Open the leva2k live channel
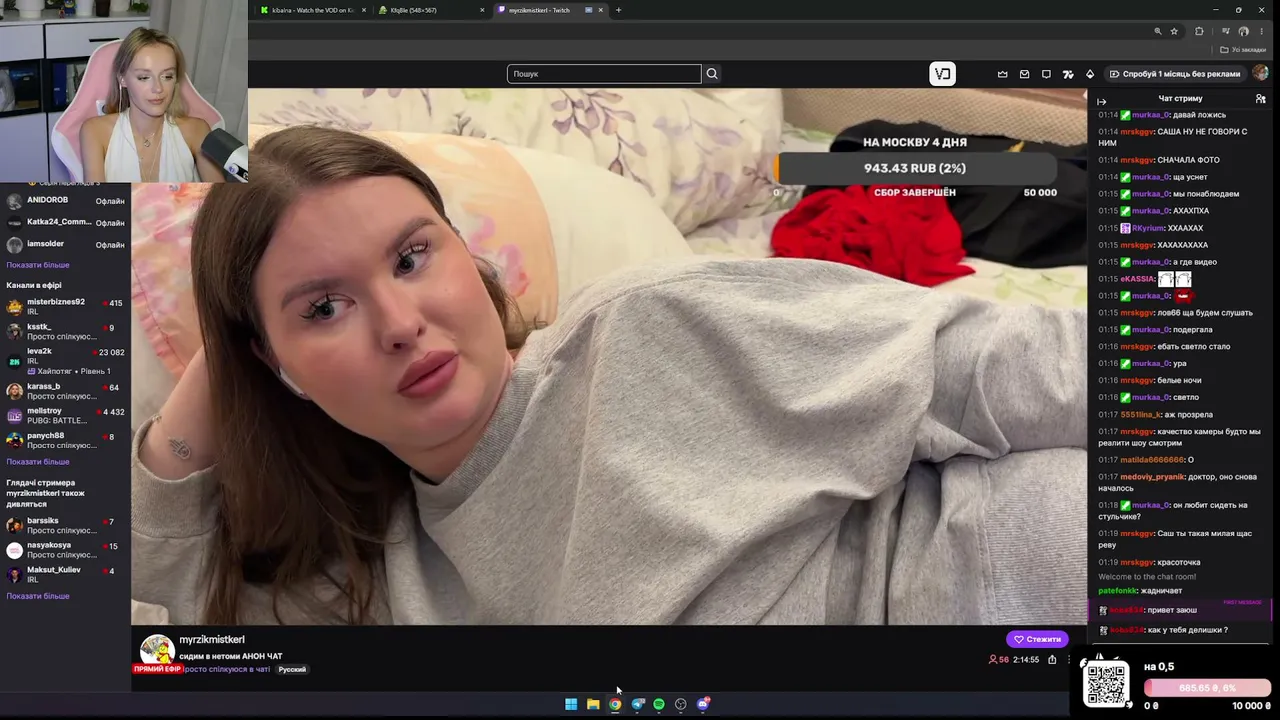The height and width of the screenshot is (720, 1280). coord(66,360)
